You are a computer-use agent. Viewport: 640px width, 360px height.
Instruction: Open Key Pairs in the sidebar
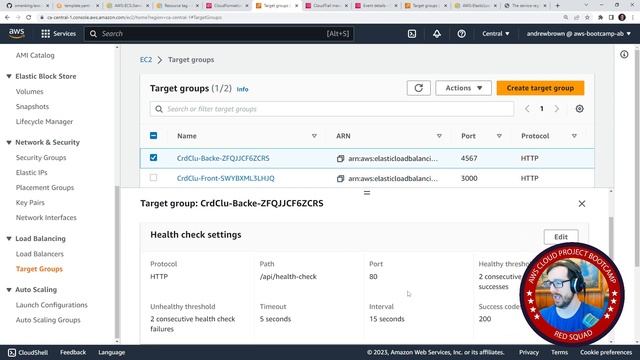[x=30, y=202]
